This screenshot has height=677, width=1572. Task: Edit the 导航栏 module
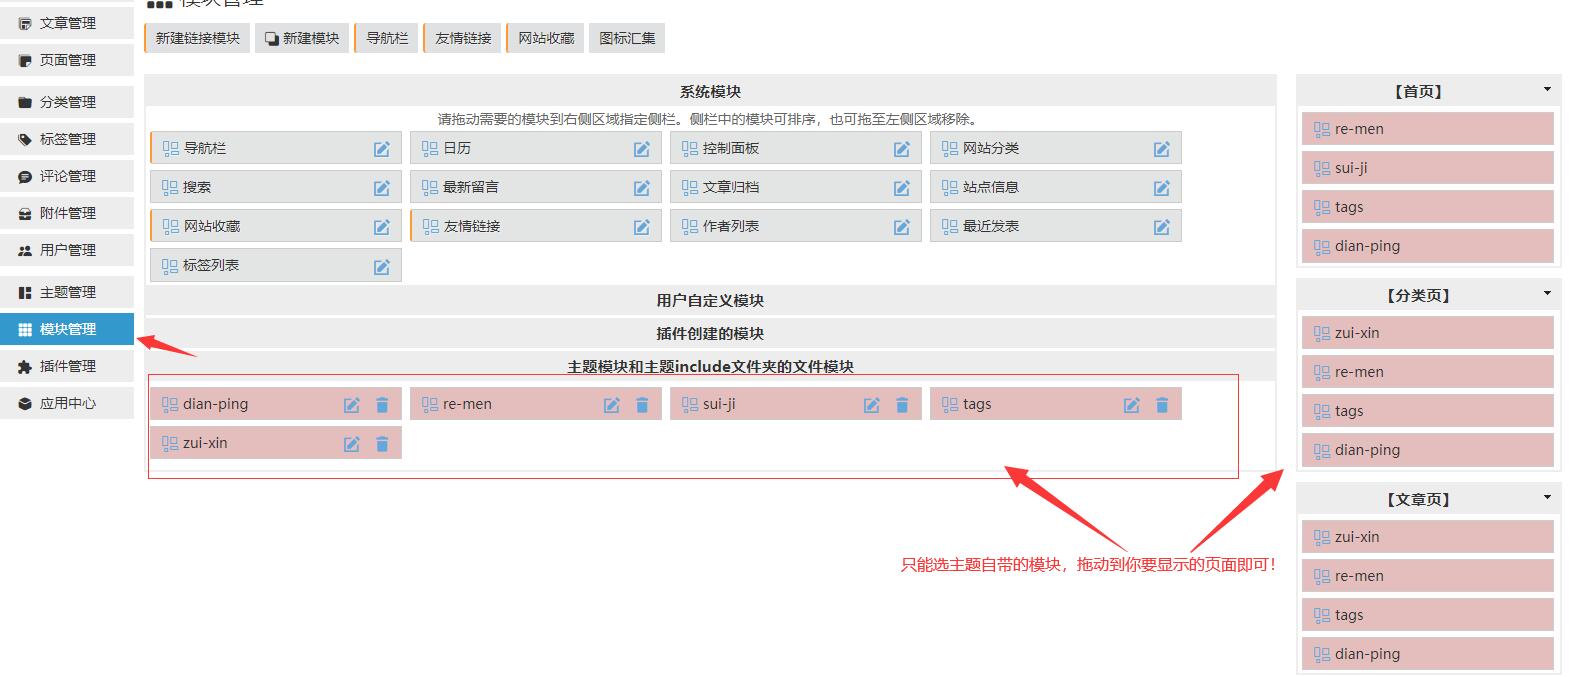pos(382,149)
